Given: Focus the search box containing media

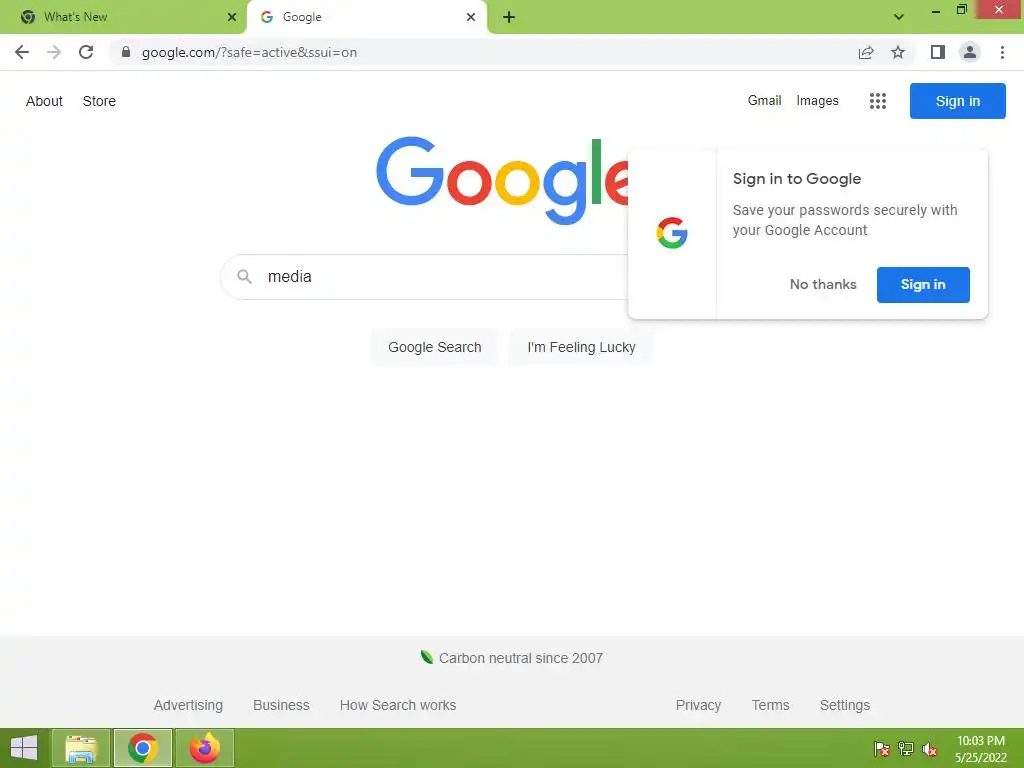Looking at the screenshot, I should pyautogui.click(x=424, y=277).
